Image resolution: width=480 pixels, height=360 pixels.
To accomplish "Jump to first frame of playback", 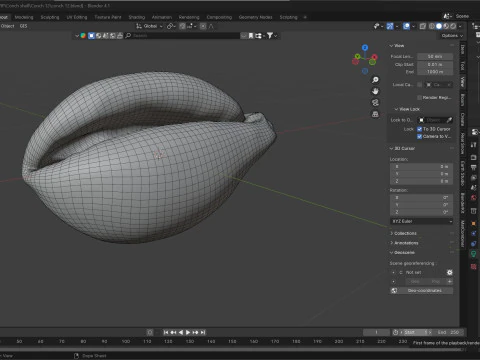I will [x=166, y=332].
